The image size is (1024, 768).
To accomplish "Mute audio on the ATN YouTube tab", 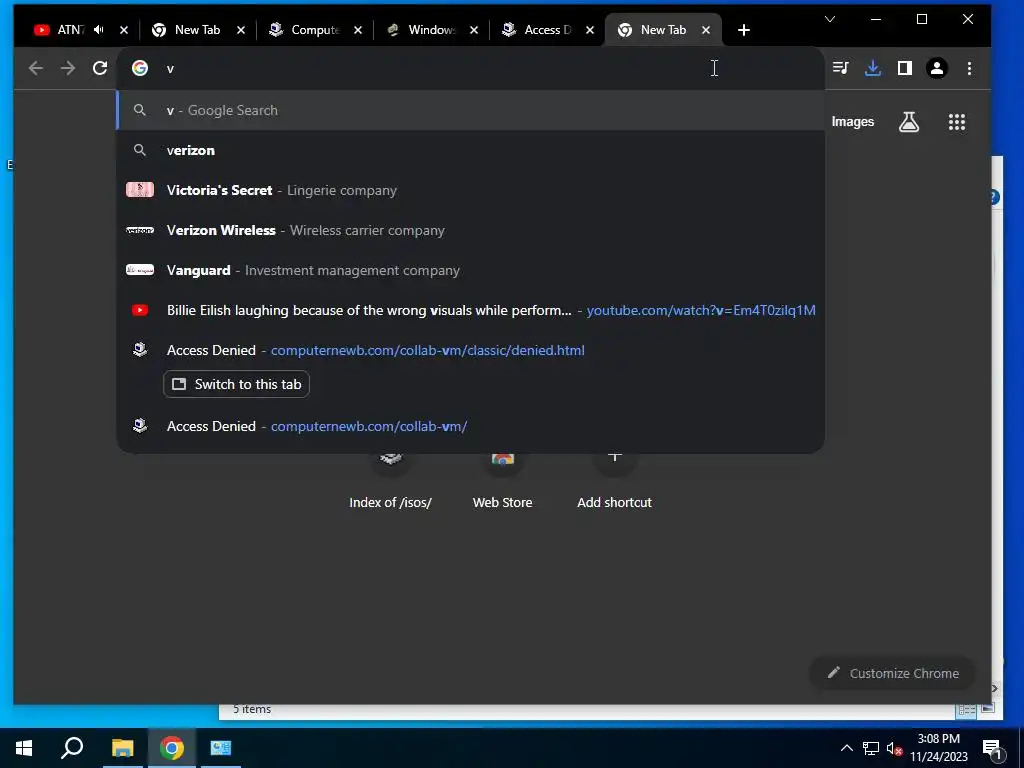I will click(x=99, y=30).
